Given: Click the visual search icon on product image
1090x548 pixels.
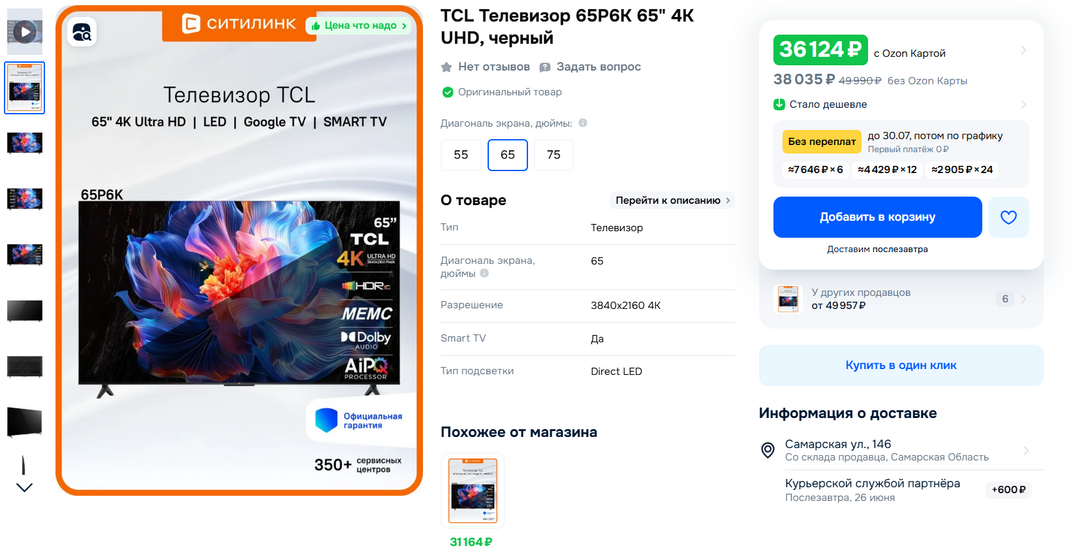Looking at the screenshot, I should click(x=82, y=32).
